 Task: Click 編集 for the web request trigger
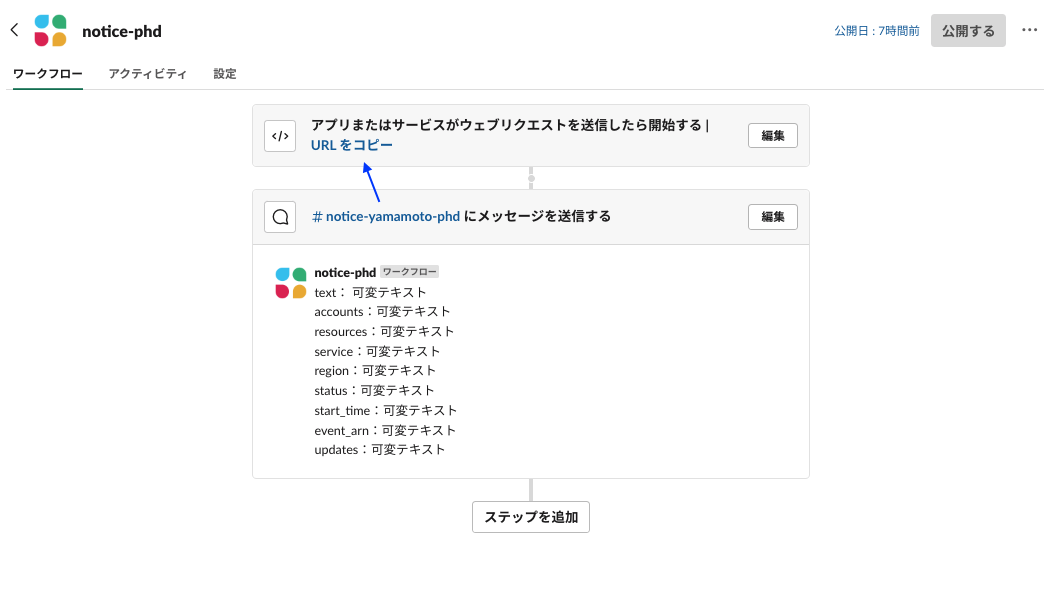pos(772,136)
